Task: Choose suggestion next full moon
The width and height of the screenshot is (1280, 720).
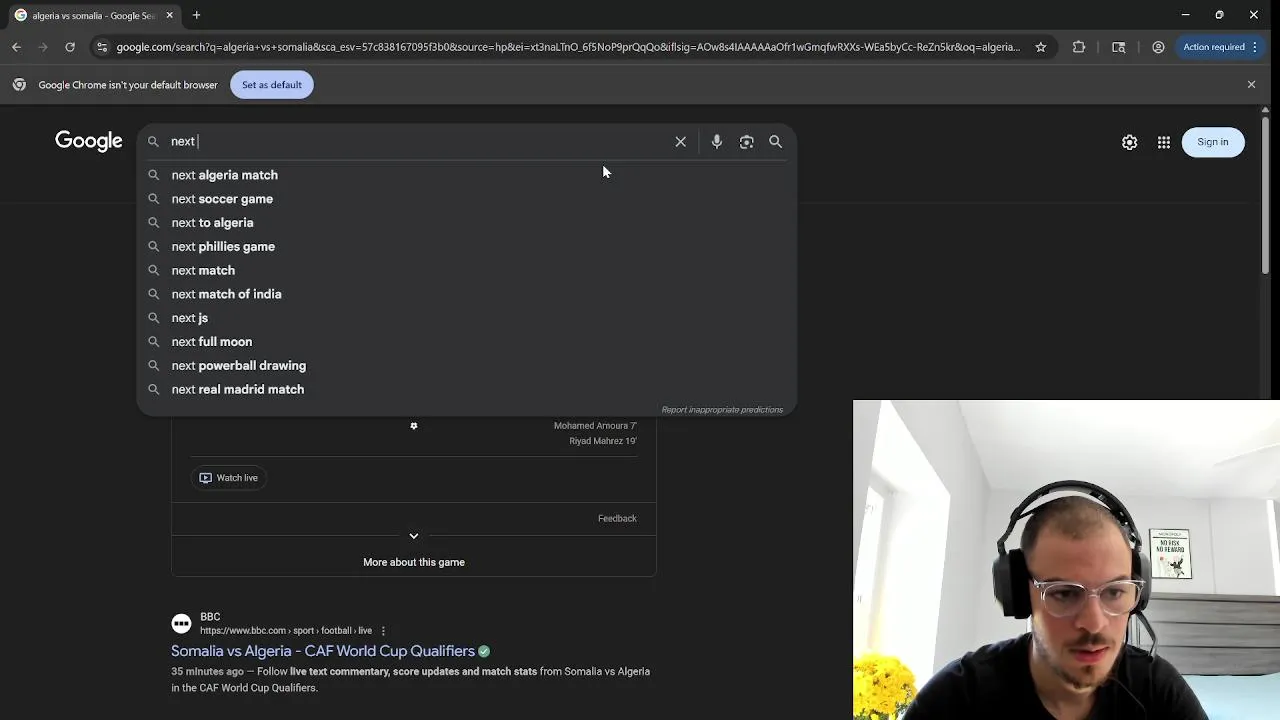Action: 466,342
